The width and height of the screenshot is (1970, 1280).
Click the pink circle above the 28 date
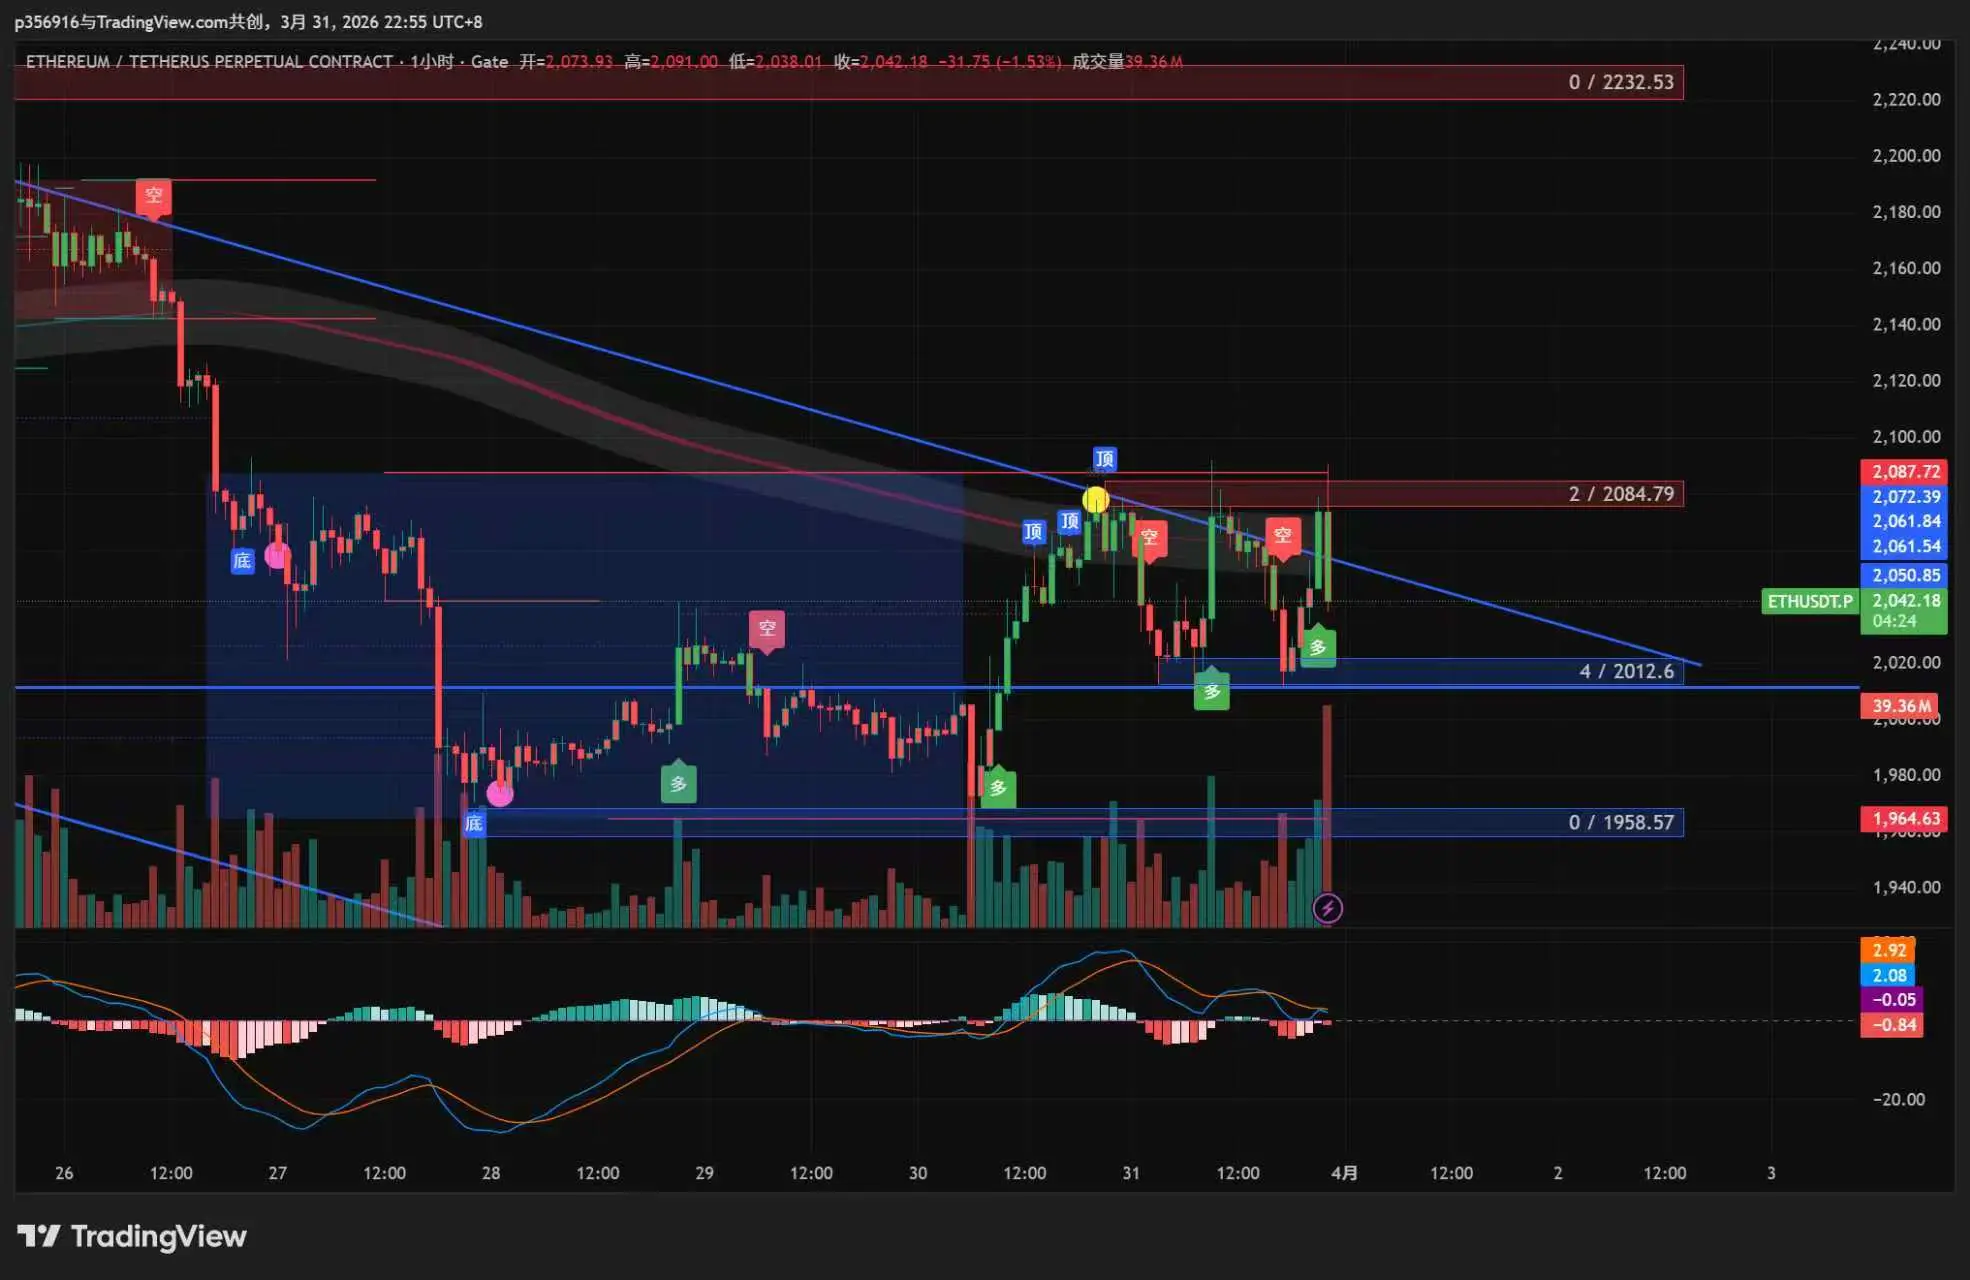[500, 794]
